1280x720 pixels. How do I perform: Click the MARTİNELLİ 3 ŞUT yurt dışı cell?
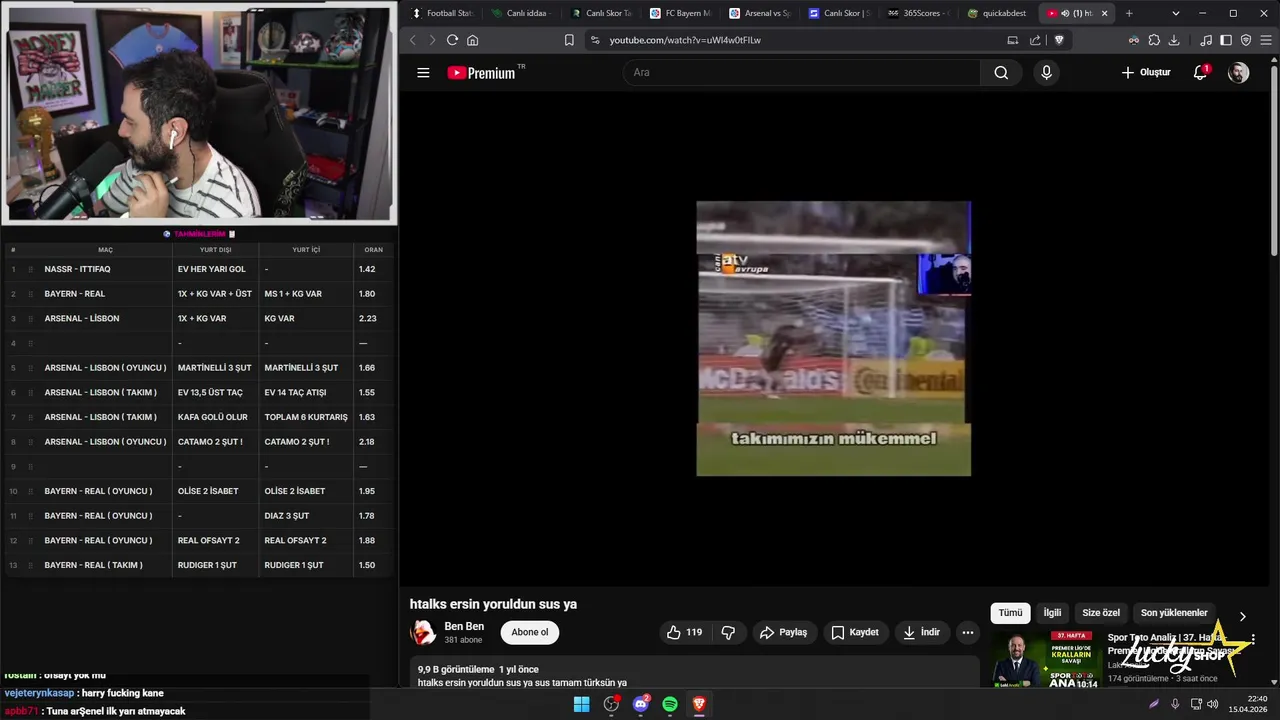214,368
